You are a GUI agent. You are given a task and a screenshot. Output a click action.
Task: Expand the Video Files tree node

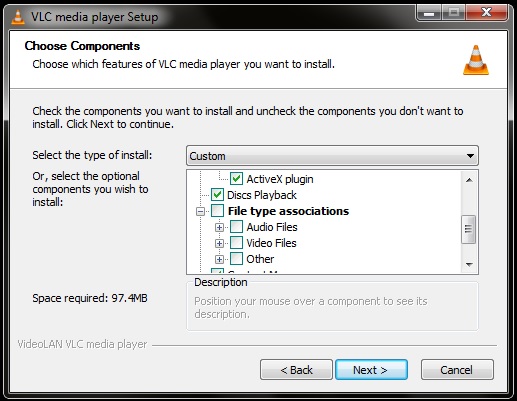click(x=219, y=243)
